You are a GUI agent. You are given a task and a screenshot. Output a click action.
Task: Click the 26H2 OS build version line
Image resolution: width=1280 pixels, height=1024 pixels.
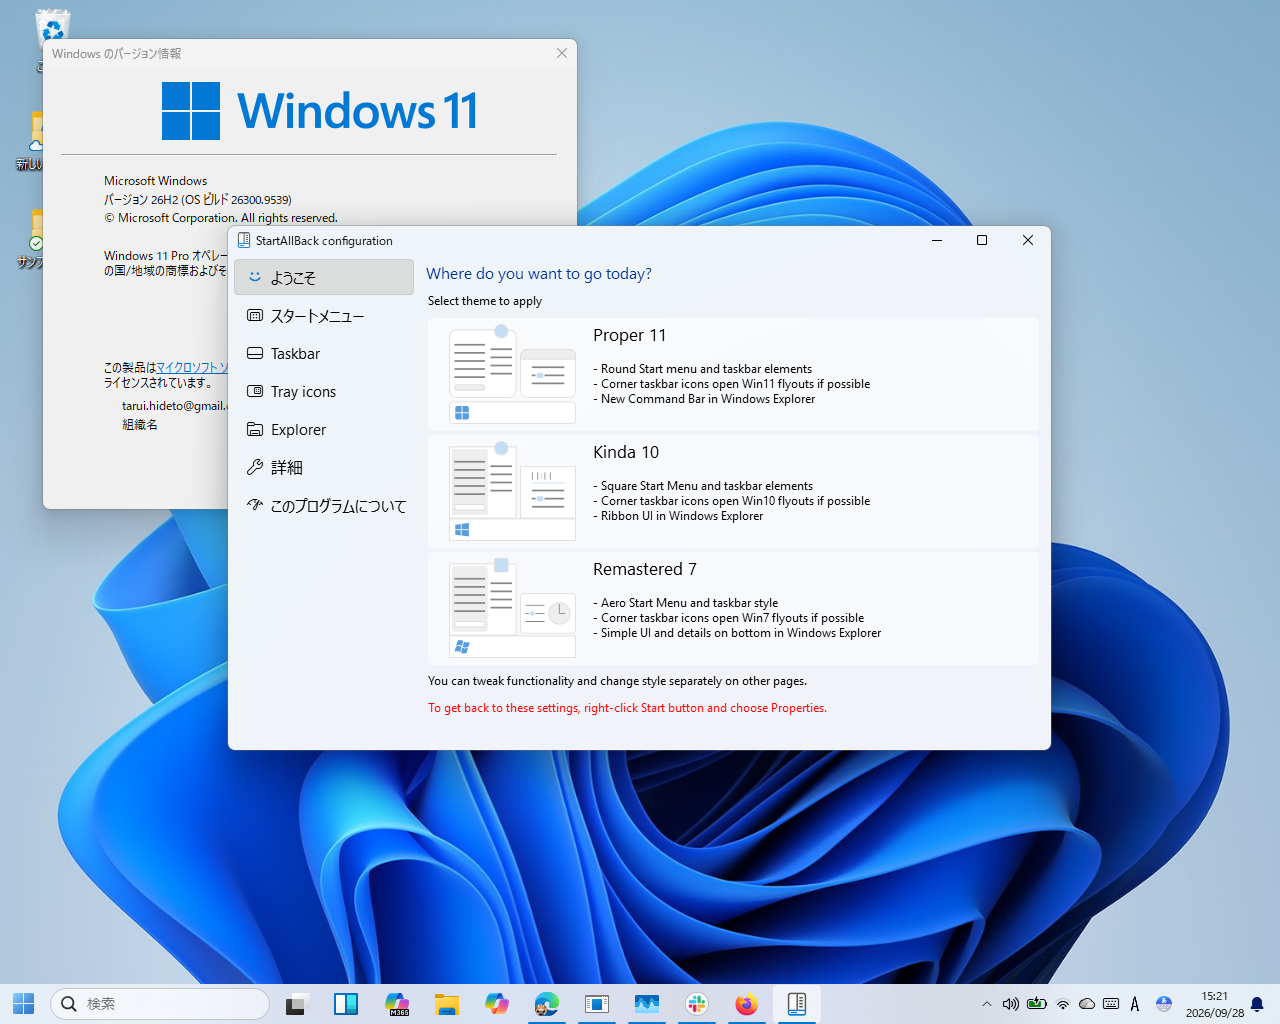tap(198, 199)
